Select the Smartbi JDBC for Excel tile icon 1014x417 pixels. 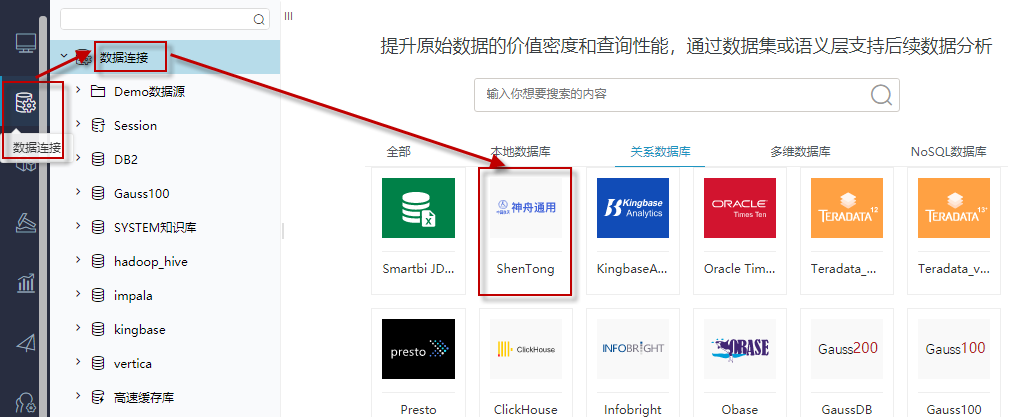[x=418, y=208]
